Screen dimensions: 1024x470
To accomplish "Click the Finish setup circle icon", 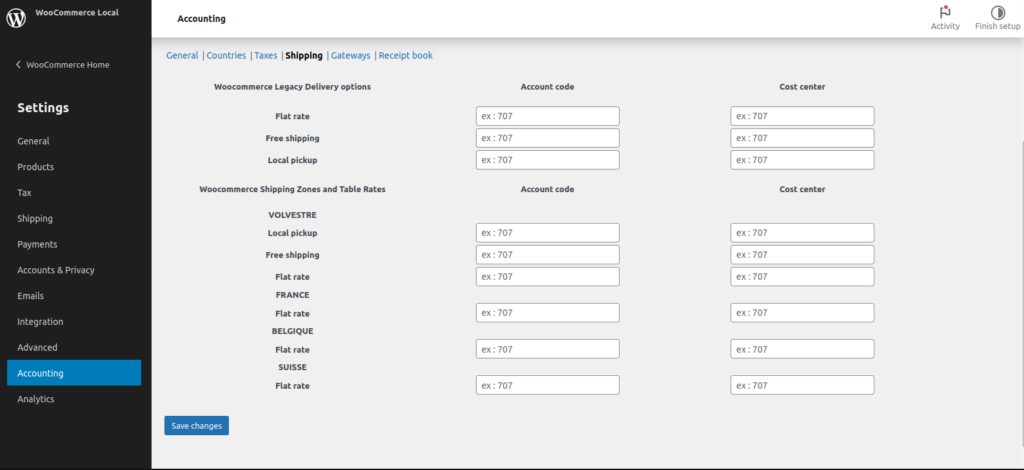I will coord(997,12).
